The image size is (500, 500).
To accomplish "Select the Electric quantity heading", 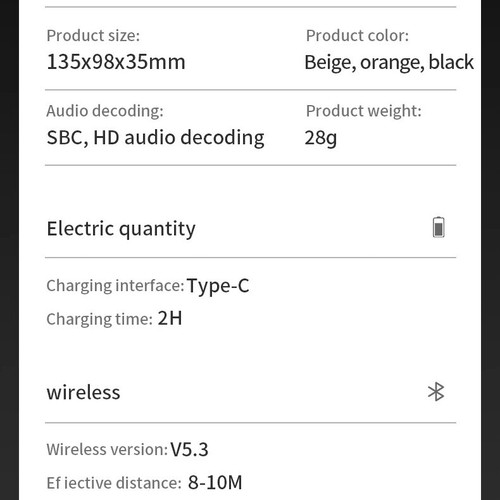I will 121,229.
